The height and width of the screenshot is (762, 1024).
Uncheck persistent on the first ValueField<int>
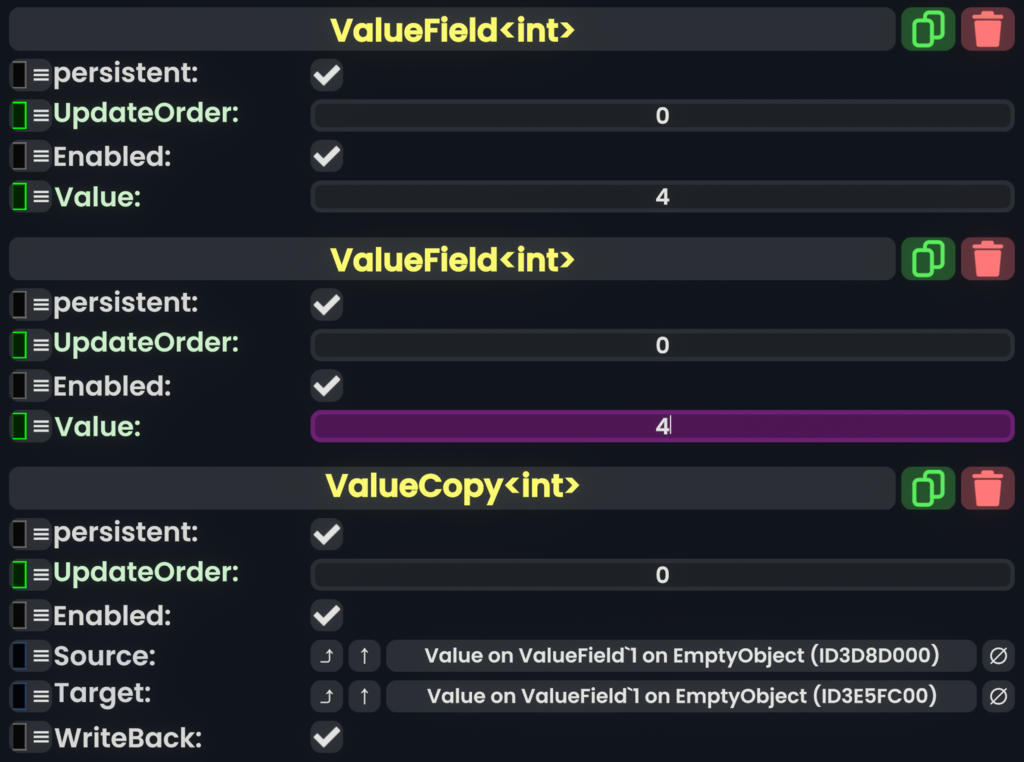point(326,74)
